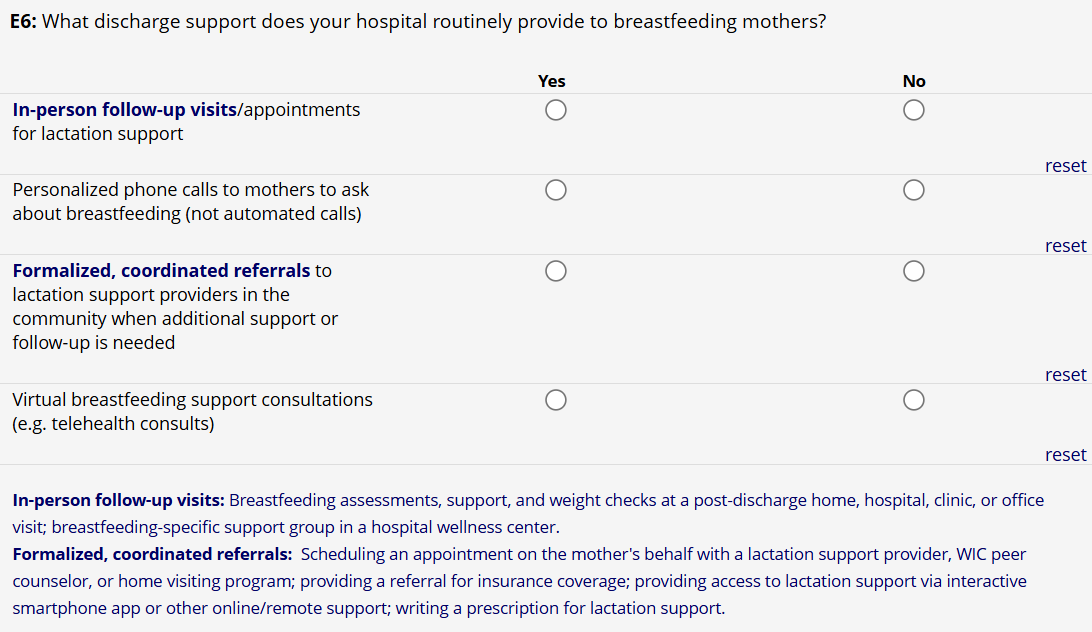
Task: Choose No for personalized phone calls
Action: coord(913,190)
